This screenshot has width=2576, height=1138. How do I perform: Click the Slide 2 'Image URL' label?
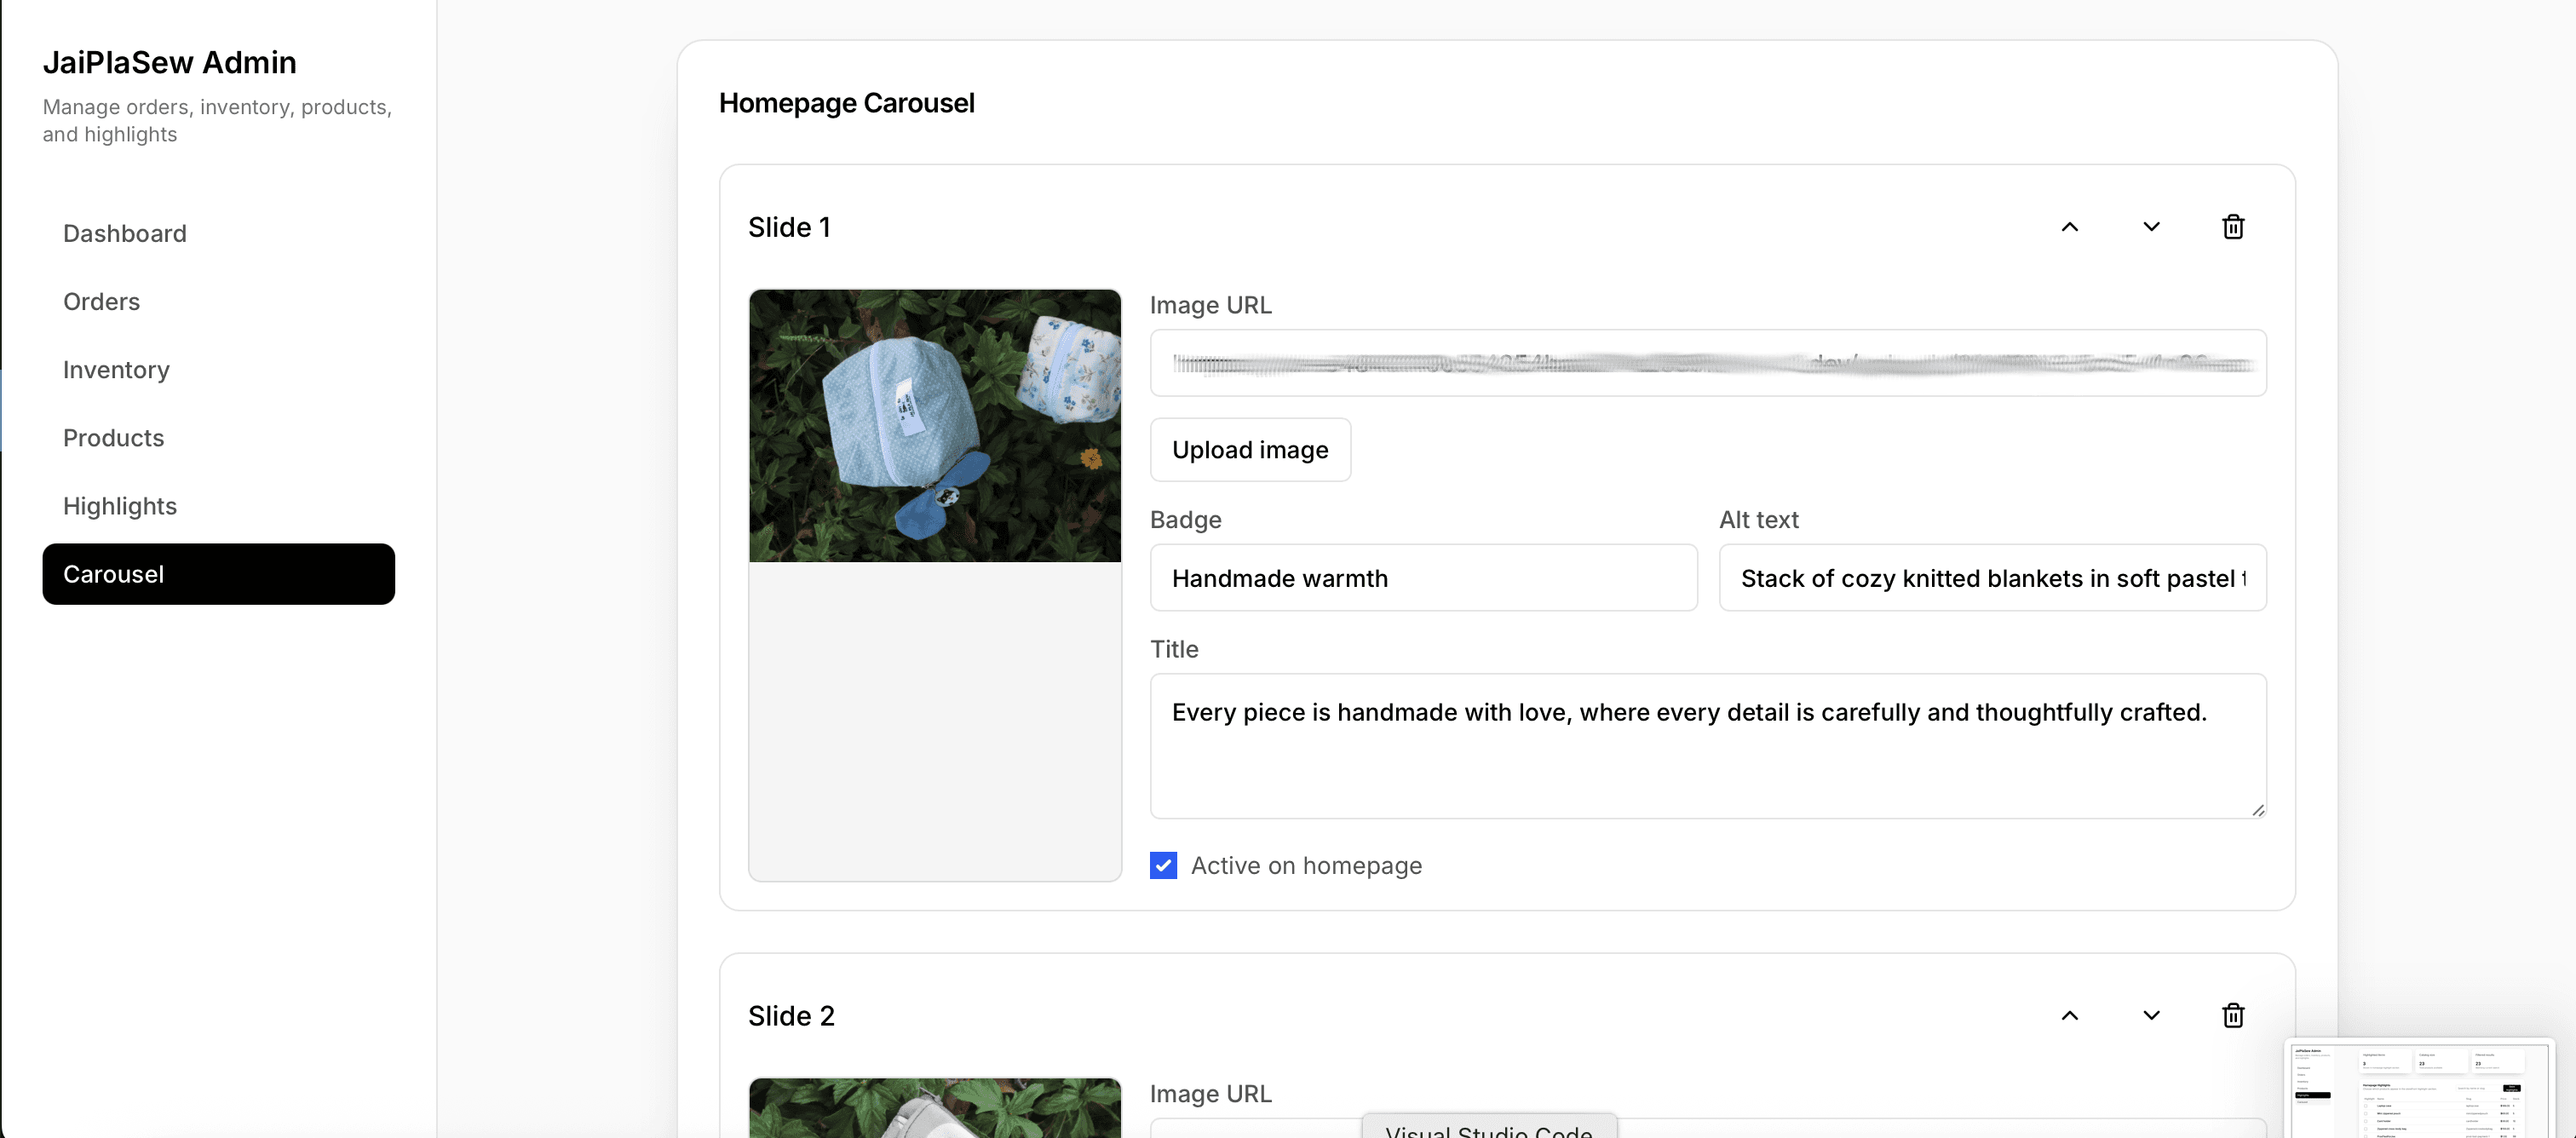point(1210,1094)
